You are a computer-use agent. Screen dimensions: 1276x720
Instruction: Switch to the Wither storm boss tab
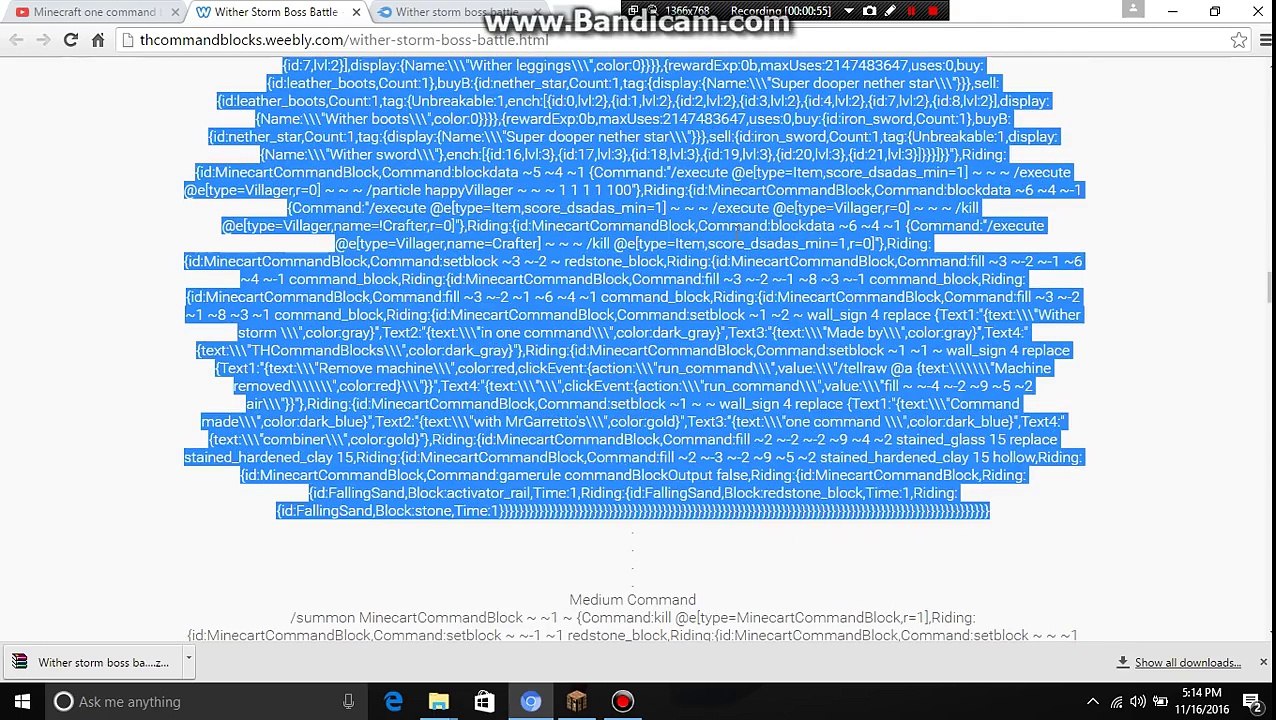coord(455,12)
